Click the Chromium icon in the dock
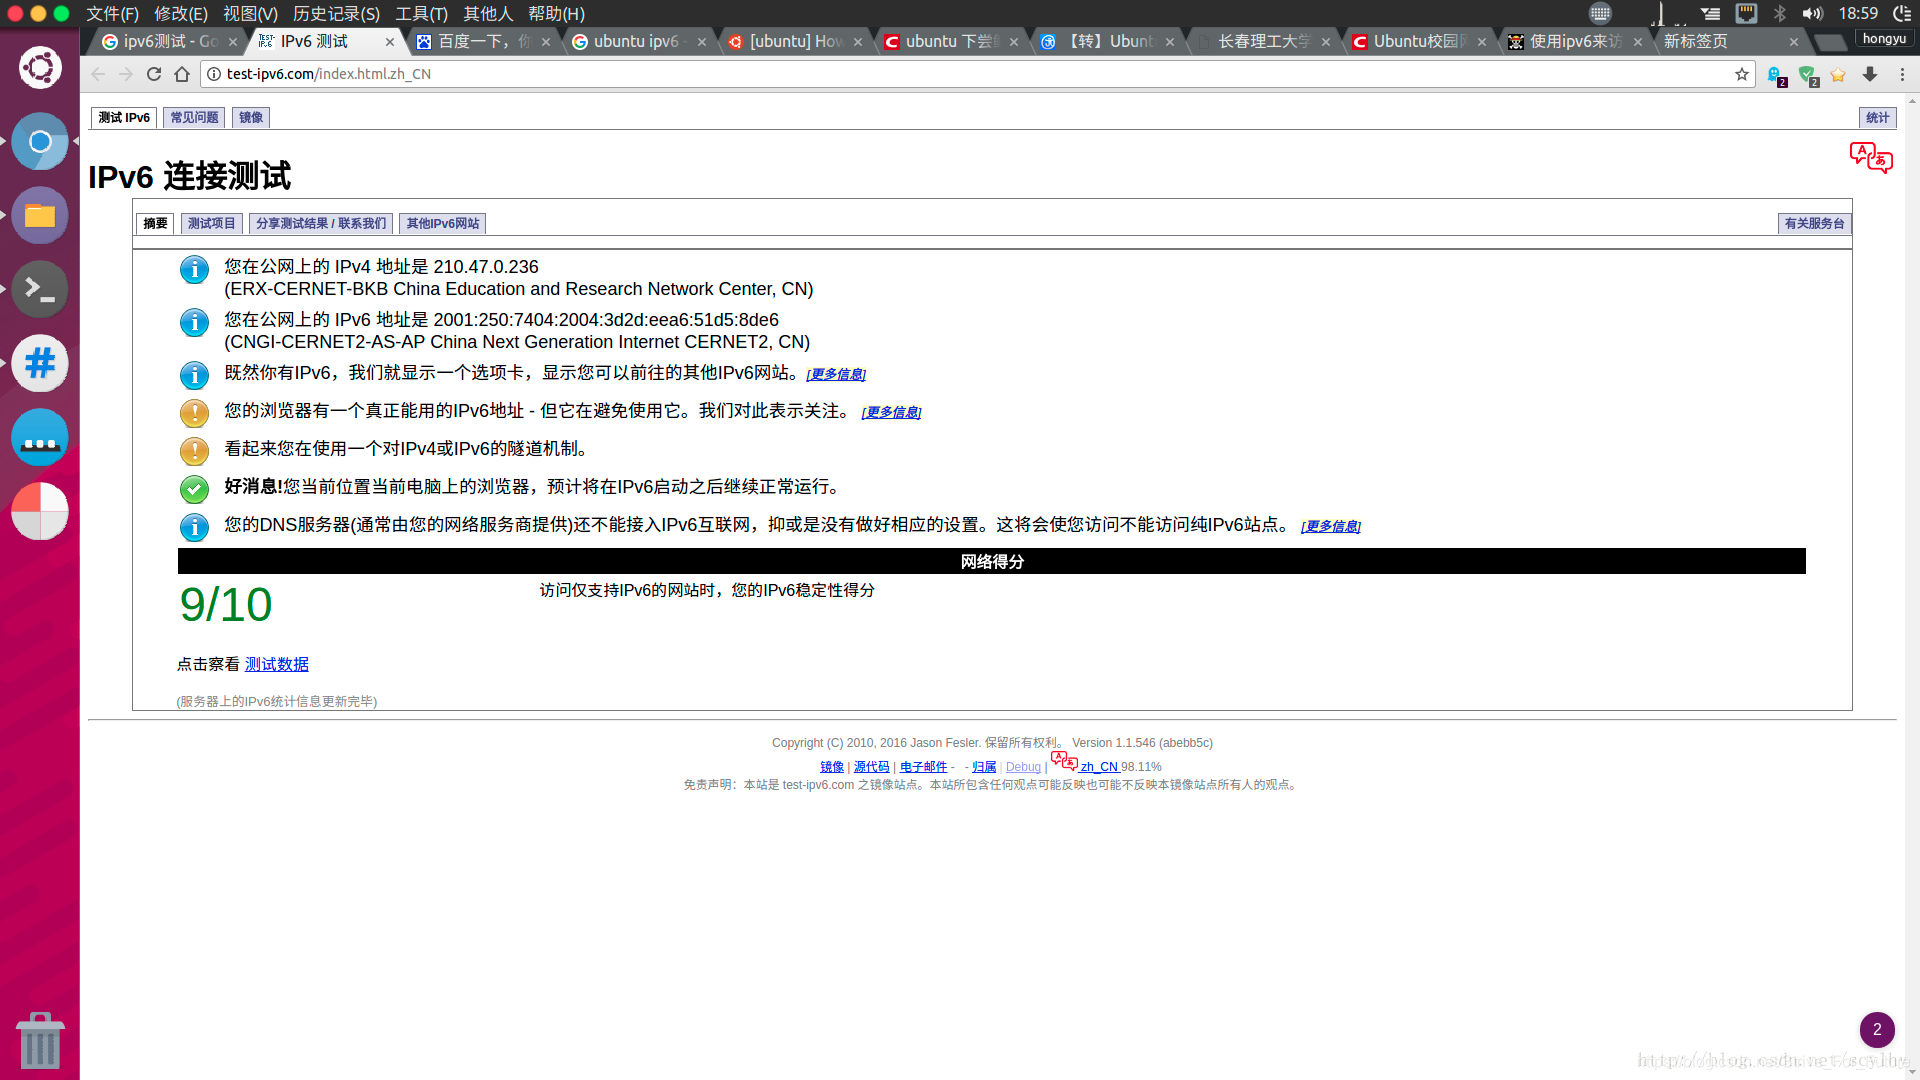Image resolution: width=1920 pixels, height=1080 pixels. [x=40, y=141]
